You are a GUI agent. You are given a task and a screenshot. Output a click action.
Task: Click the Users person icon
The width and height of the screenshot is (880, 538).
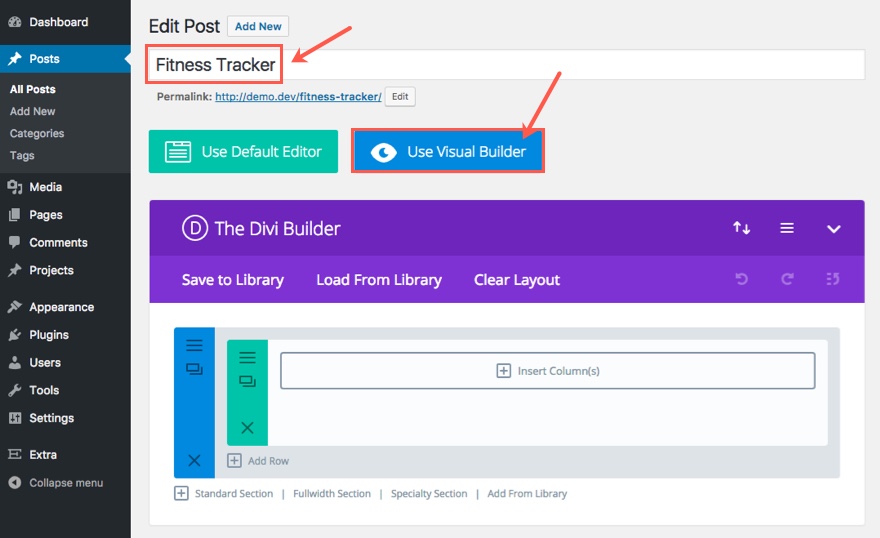pos(15,362)
